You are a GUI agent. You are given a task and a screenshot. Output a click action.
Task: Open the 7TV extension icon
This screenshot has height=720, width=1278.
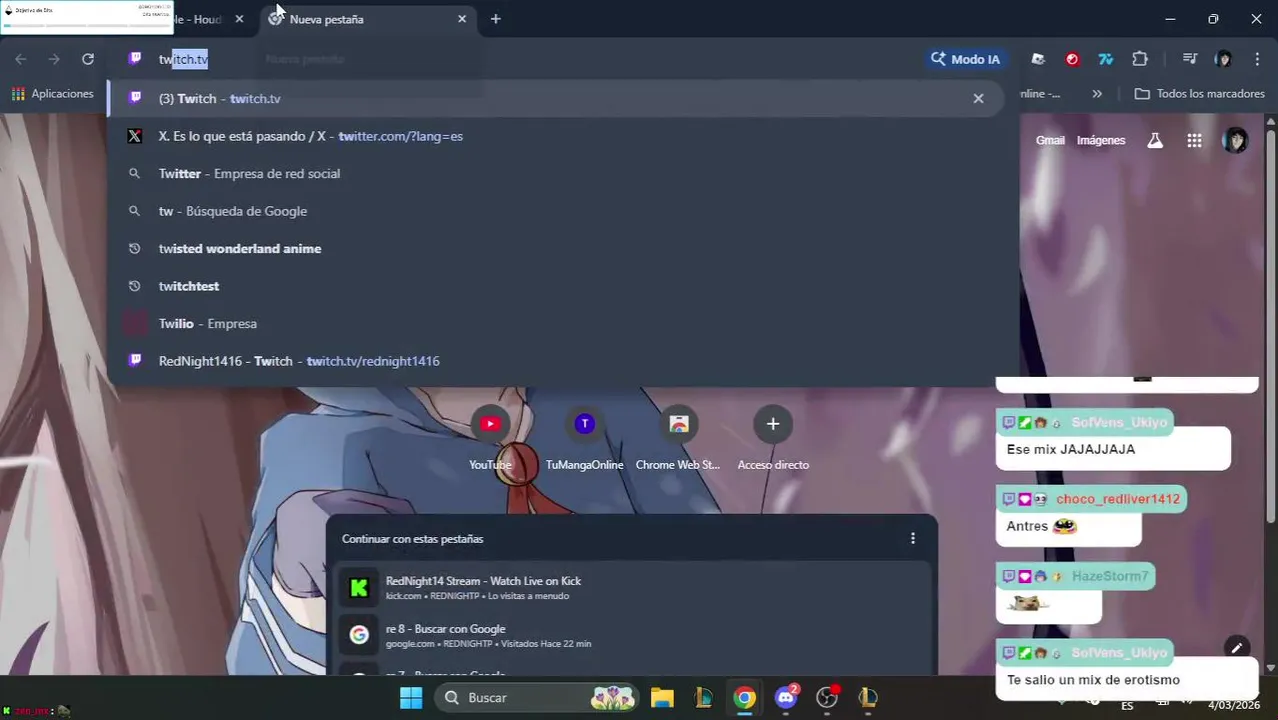(1106, 59)
